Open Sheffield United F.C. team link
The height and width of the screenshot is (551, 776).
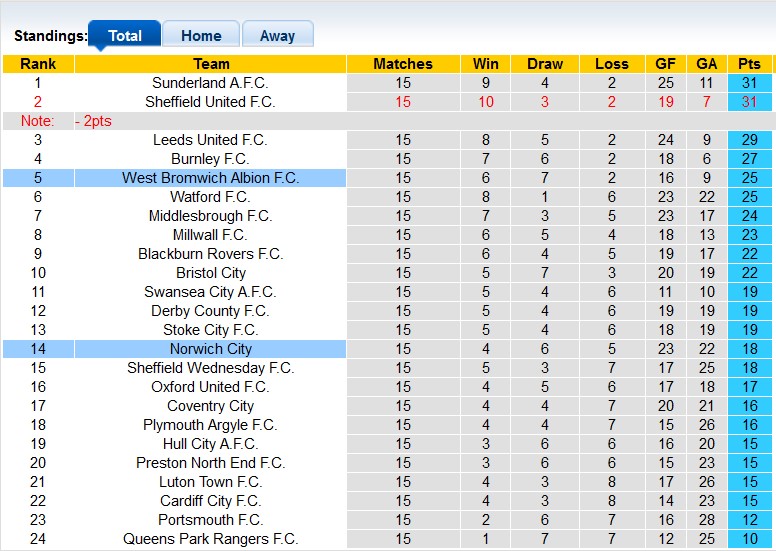coord(210,102)
